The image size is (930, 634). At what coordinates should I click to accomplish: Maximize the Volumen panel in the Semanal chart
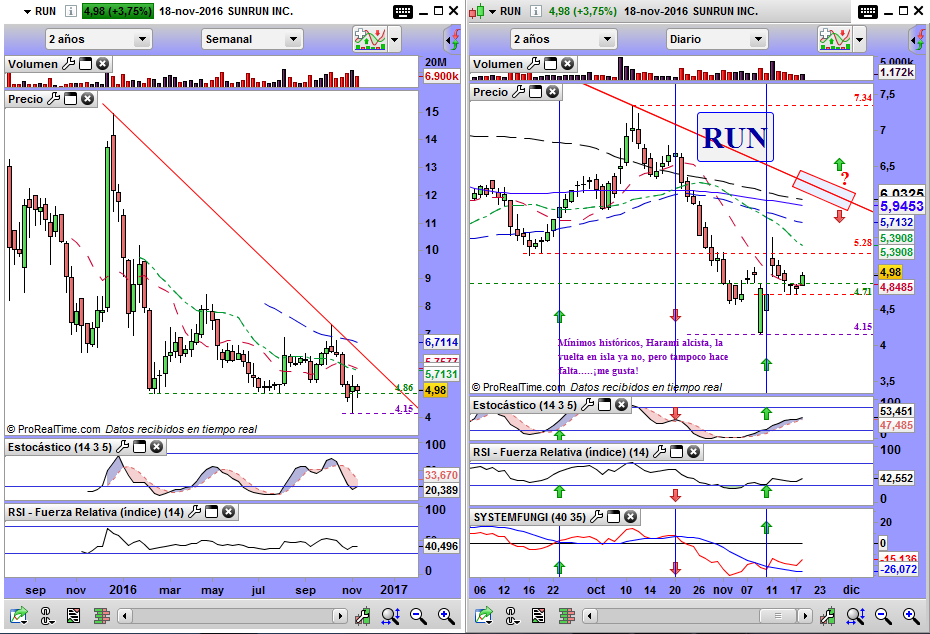86,63
